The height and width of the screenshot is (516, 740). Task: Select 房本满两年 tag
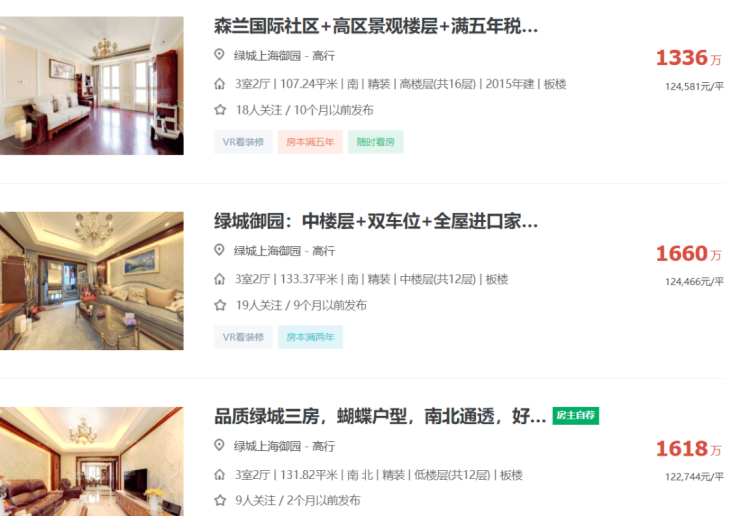tap(310, 337)
